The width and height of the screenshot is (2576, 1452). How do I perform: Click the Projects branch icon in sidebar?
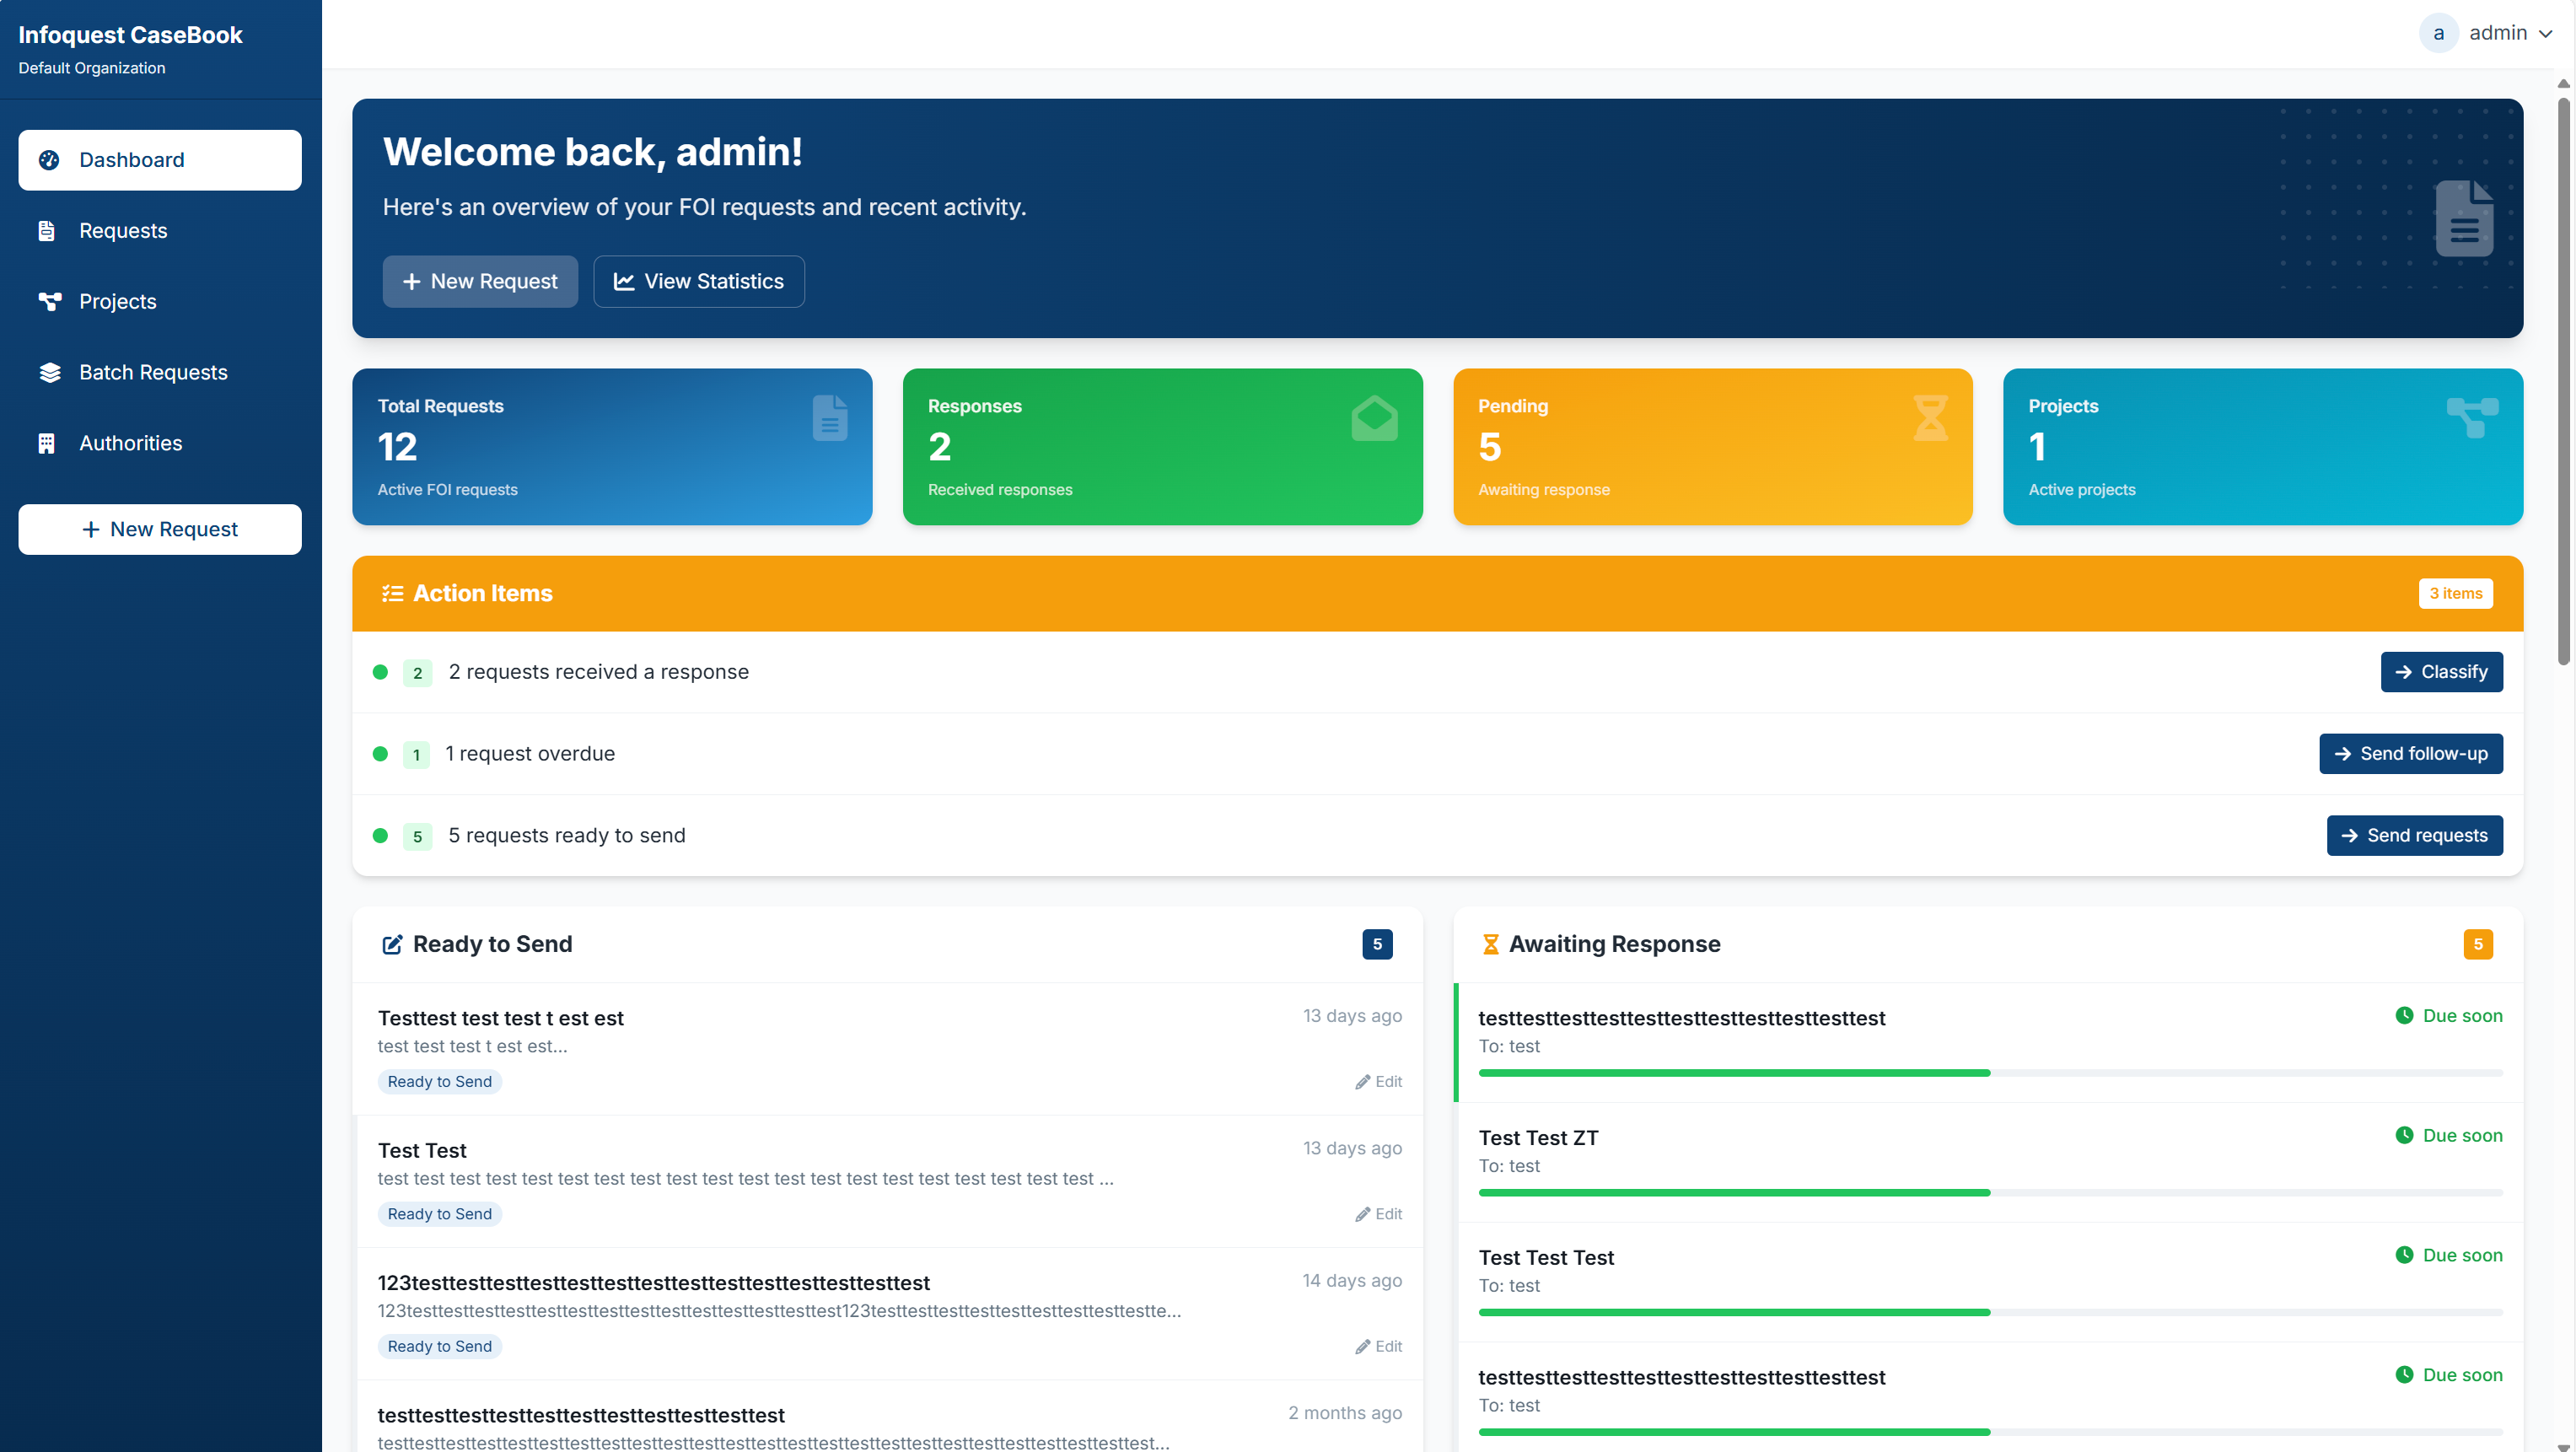(x=48, y=301)
